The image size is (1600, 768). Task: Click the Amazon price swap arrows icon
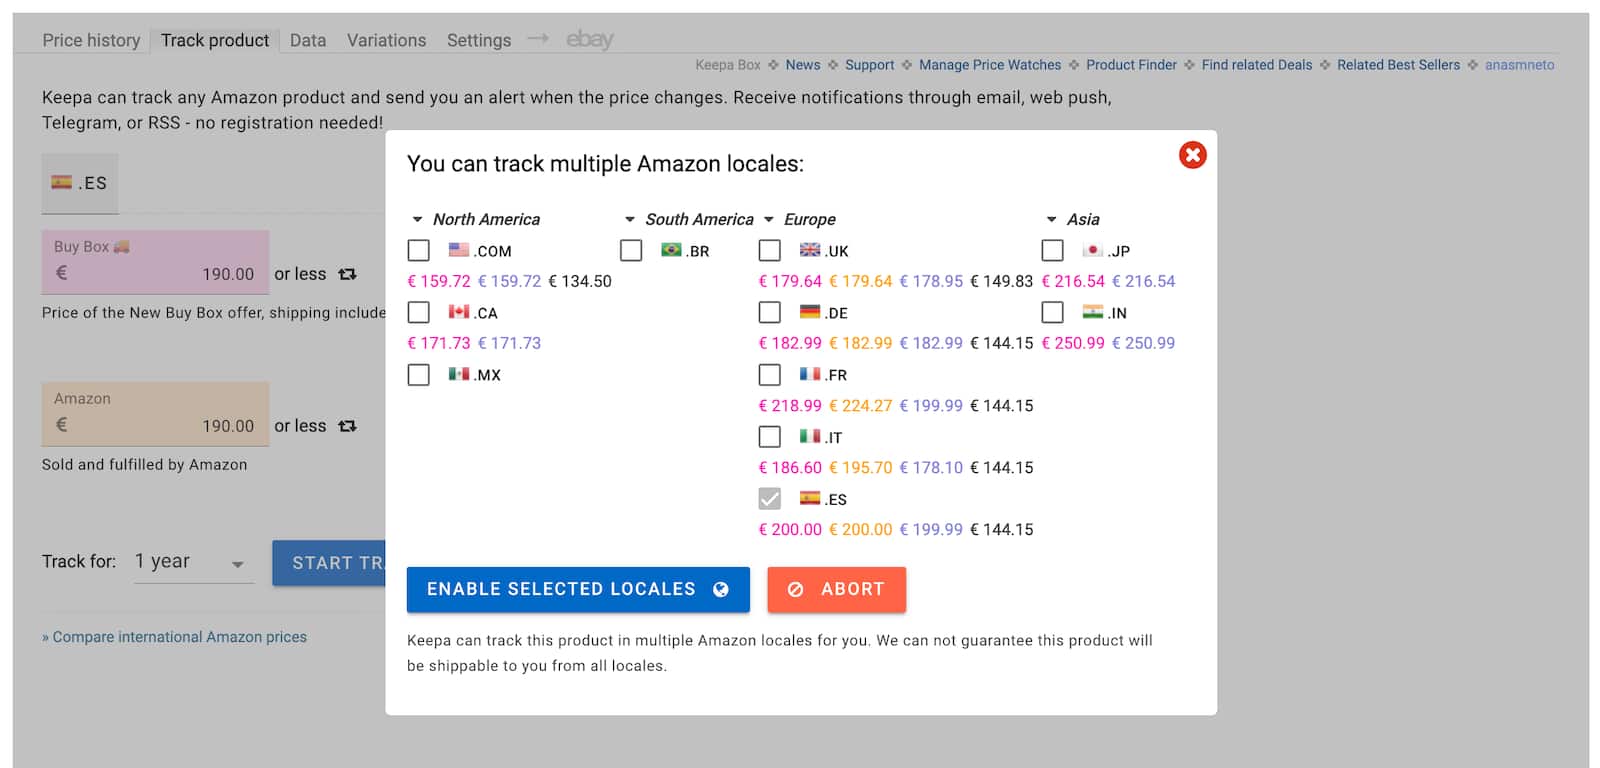coord(347,426)
